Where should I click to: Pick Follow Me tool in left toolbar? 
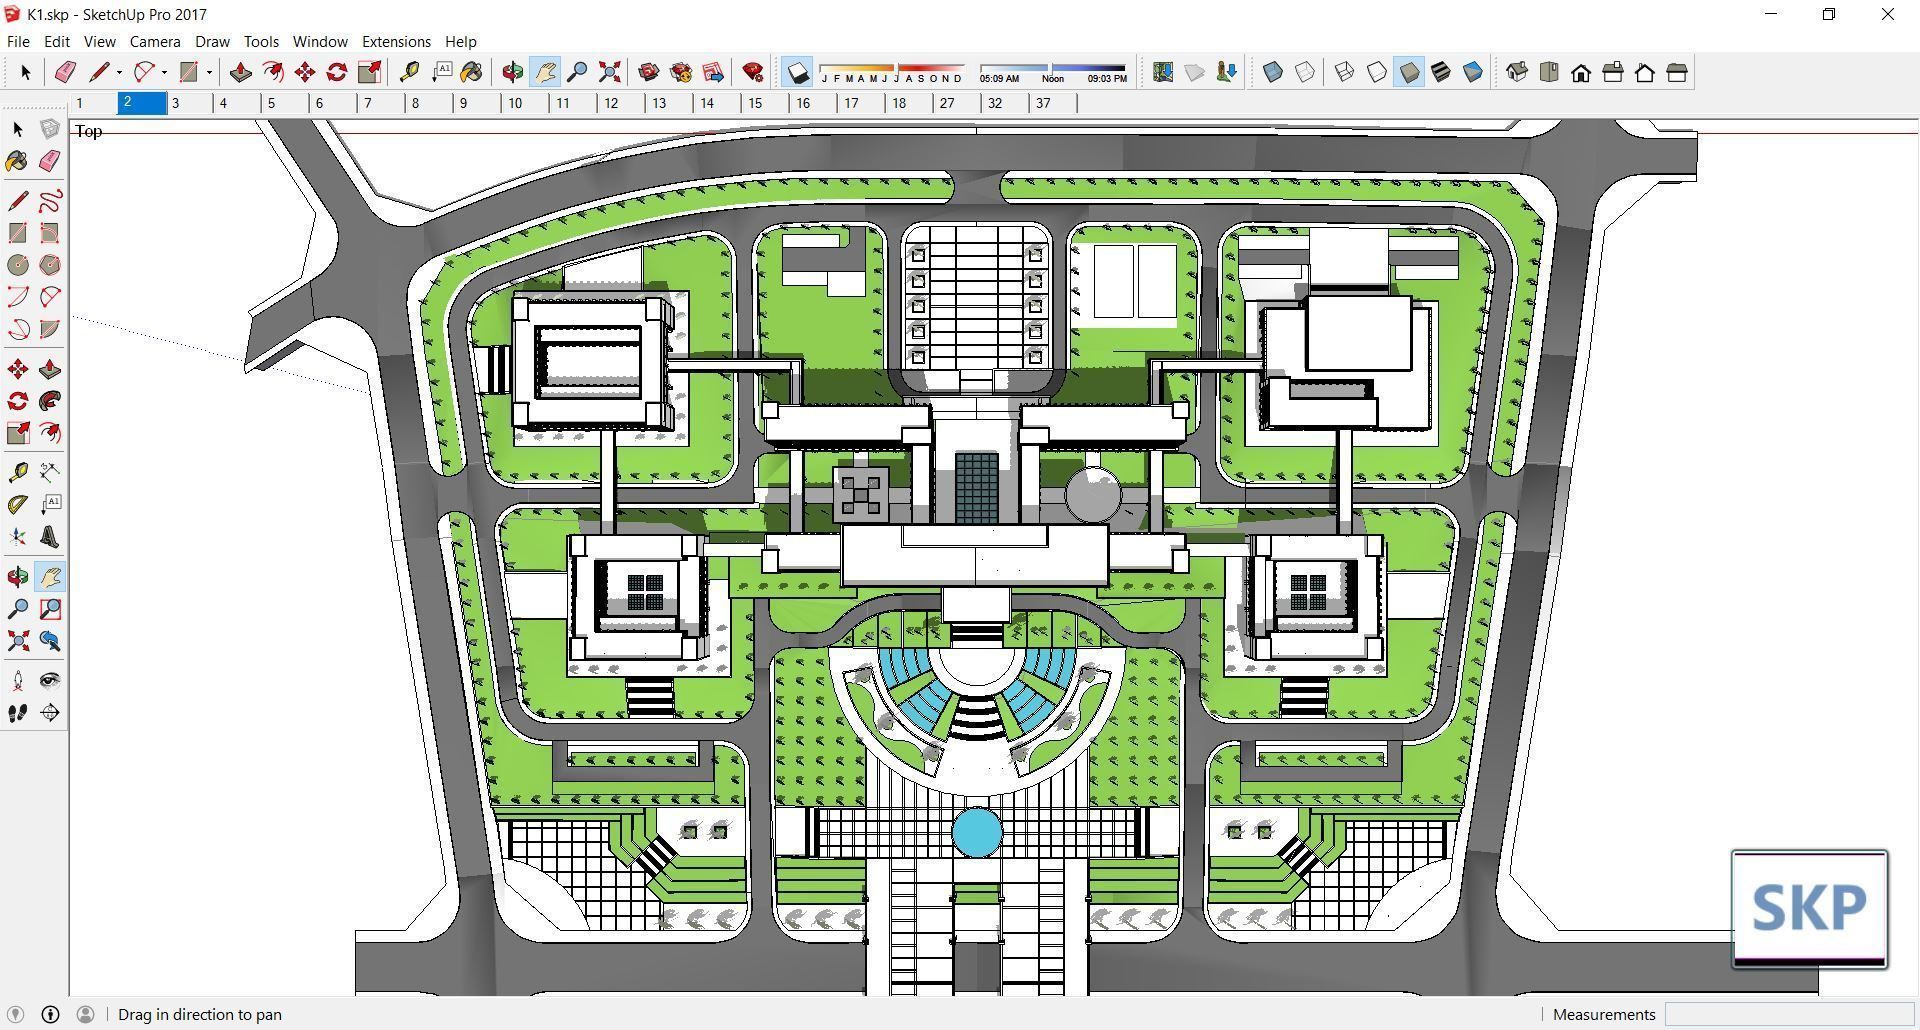[50, 401]
